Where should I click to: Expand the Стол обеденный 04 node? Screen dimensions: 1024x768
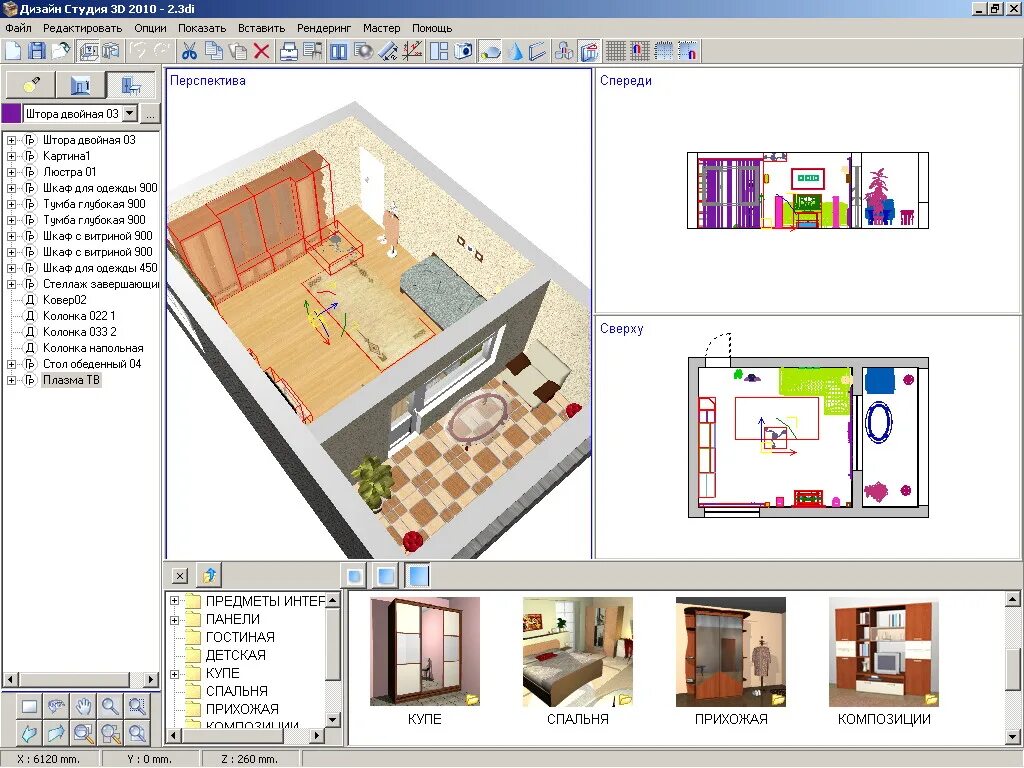click(x=11, y=364)
